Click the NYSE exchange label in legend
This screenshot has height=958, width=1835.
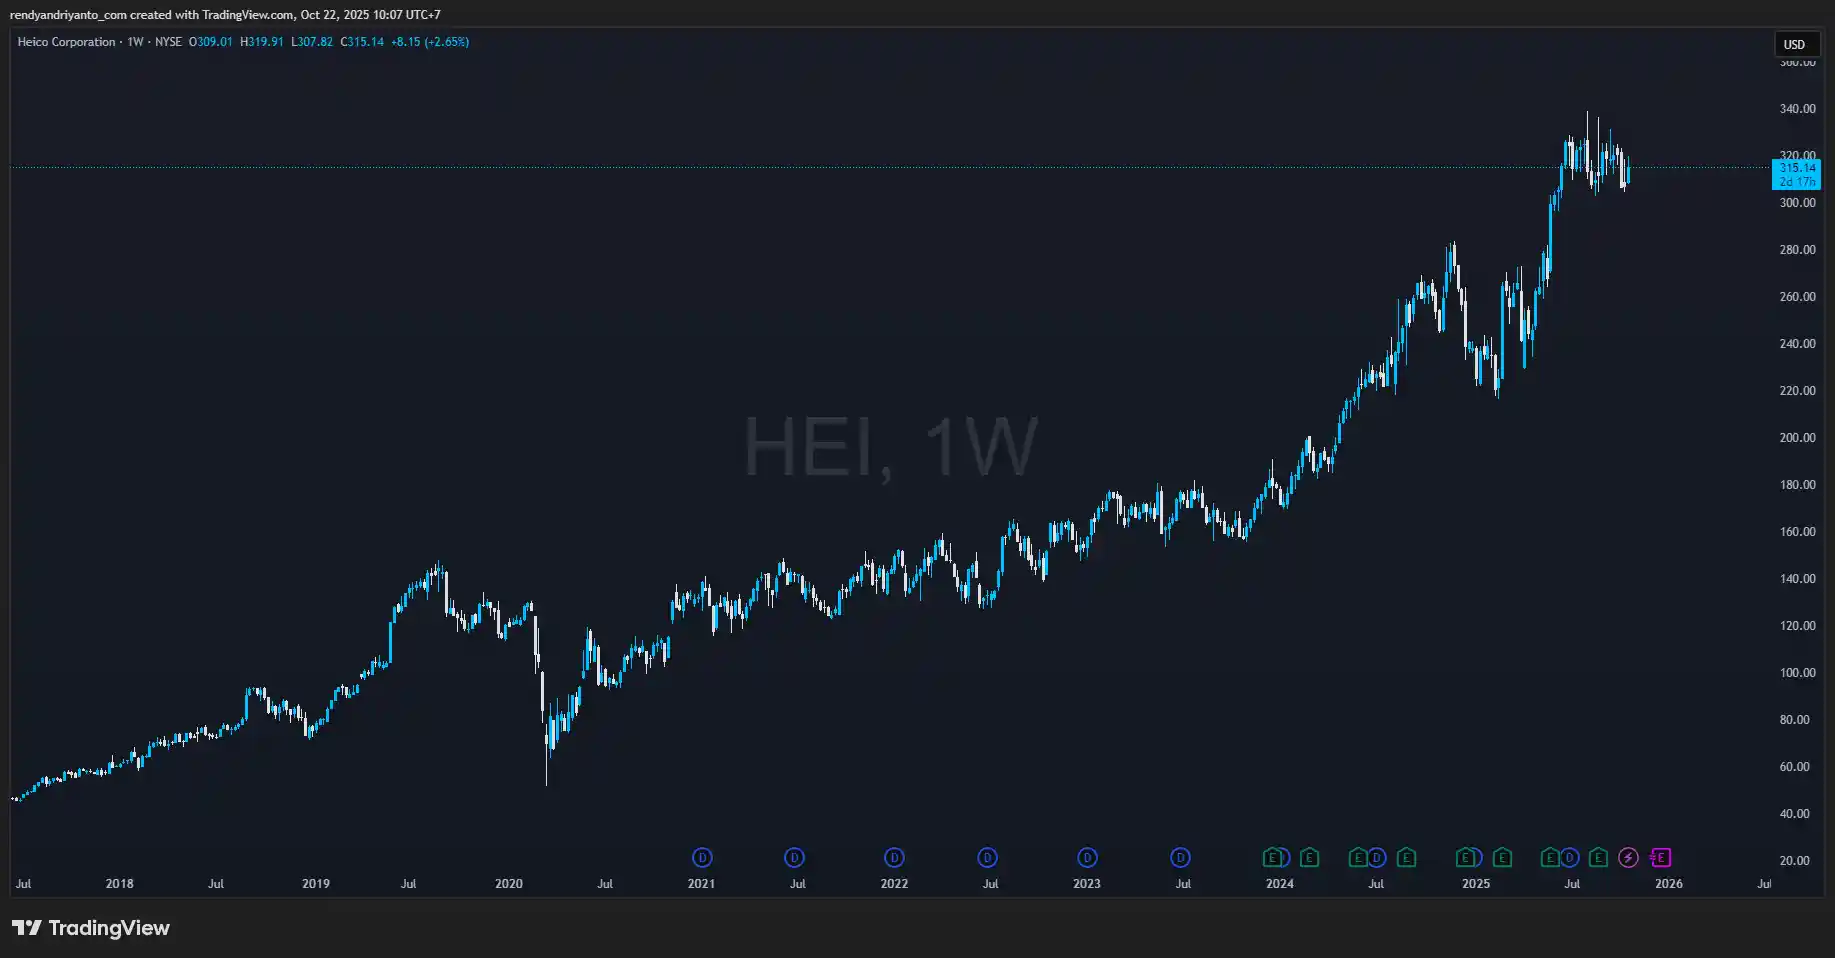(x=168, y=42)
